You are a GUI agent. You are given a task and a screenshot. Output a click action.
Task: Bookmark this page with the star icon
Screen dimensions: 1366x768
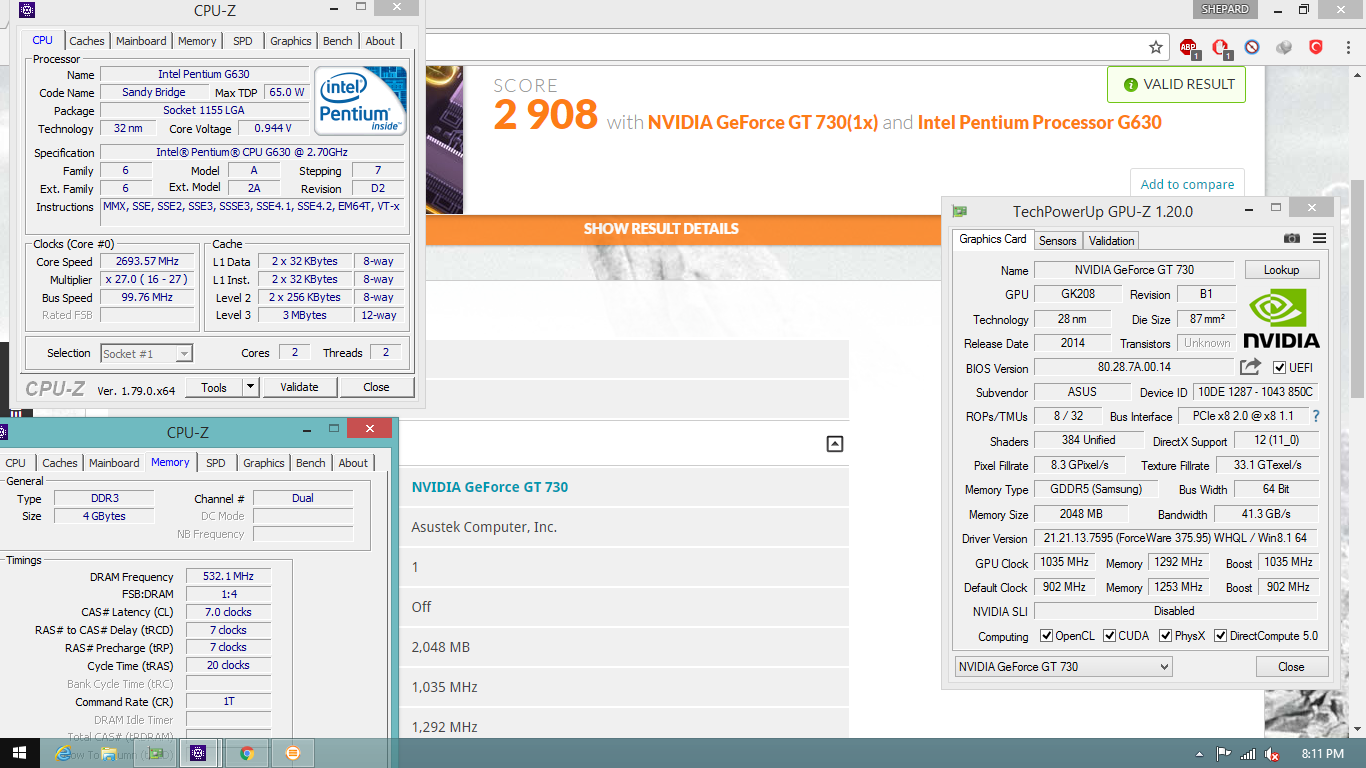[1156, 47]
